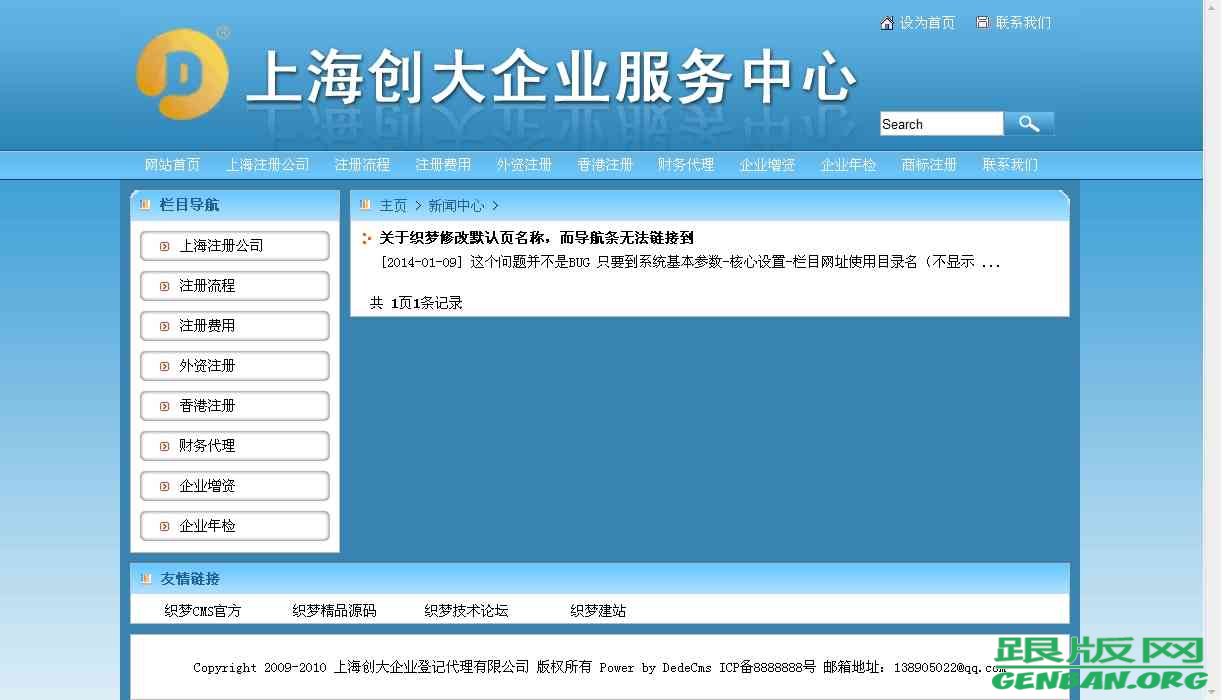
Task: Click the circular 'D' site logo
Action: (181, 72)
